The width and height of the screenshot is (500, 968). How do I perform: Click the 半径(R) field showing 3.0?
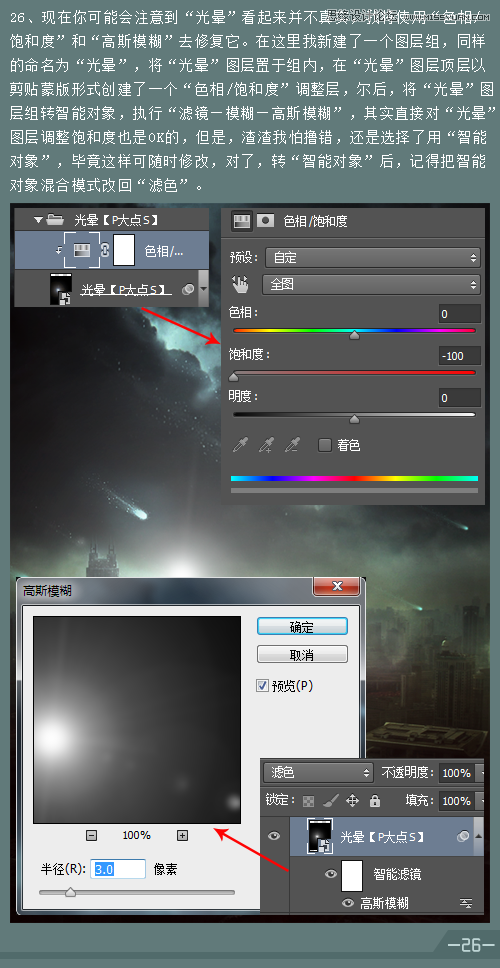118,869
